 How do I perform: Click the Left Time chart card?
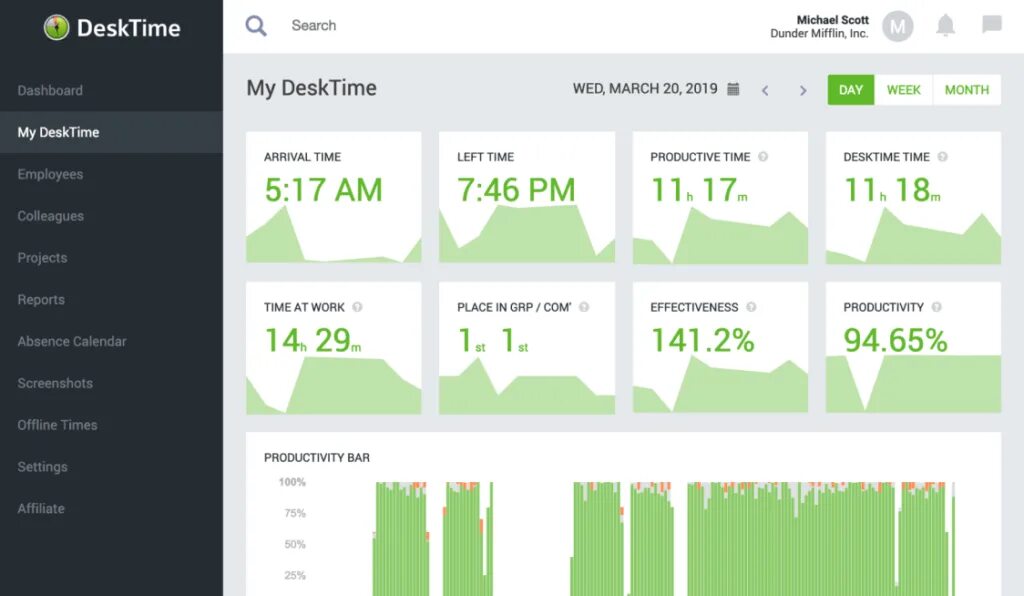click(x=527, y=197)
